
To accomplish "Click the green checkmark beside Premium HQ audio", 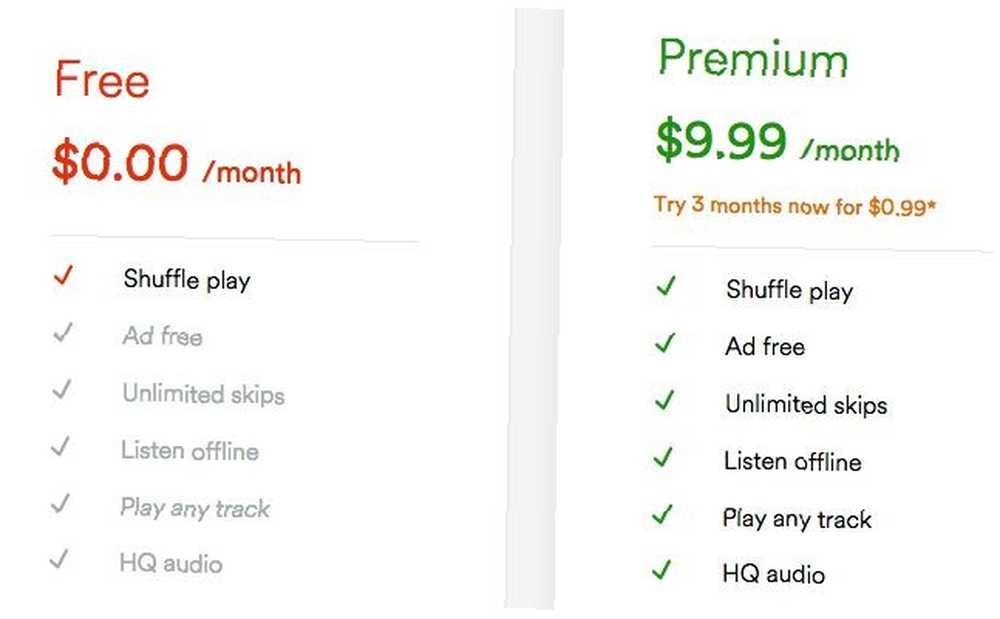I will (662, 569).
